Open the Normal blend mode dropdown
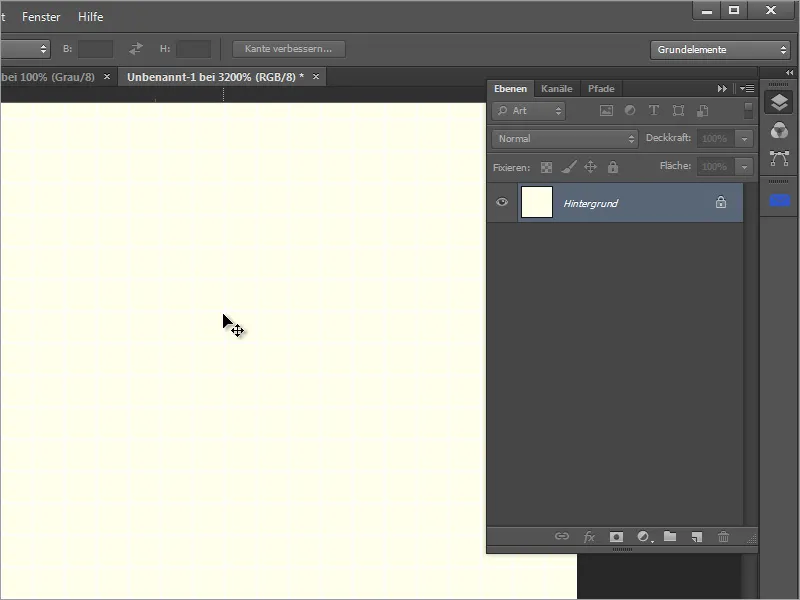The image size is (800, 600). tap(565, 139)
